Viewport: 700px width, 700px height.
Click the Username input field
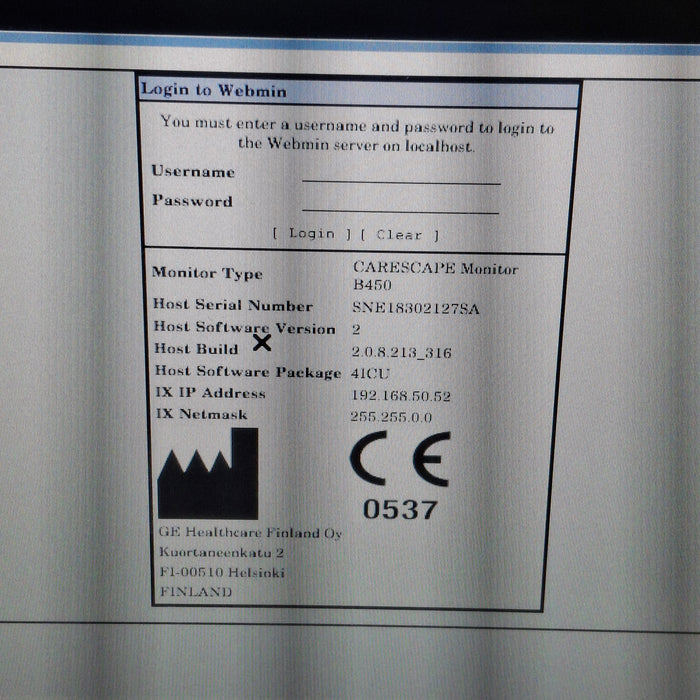[401, 174]
